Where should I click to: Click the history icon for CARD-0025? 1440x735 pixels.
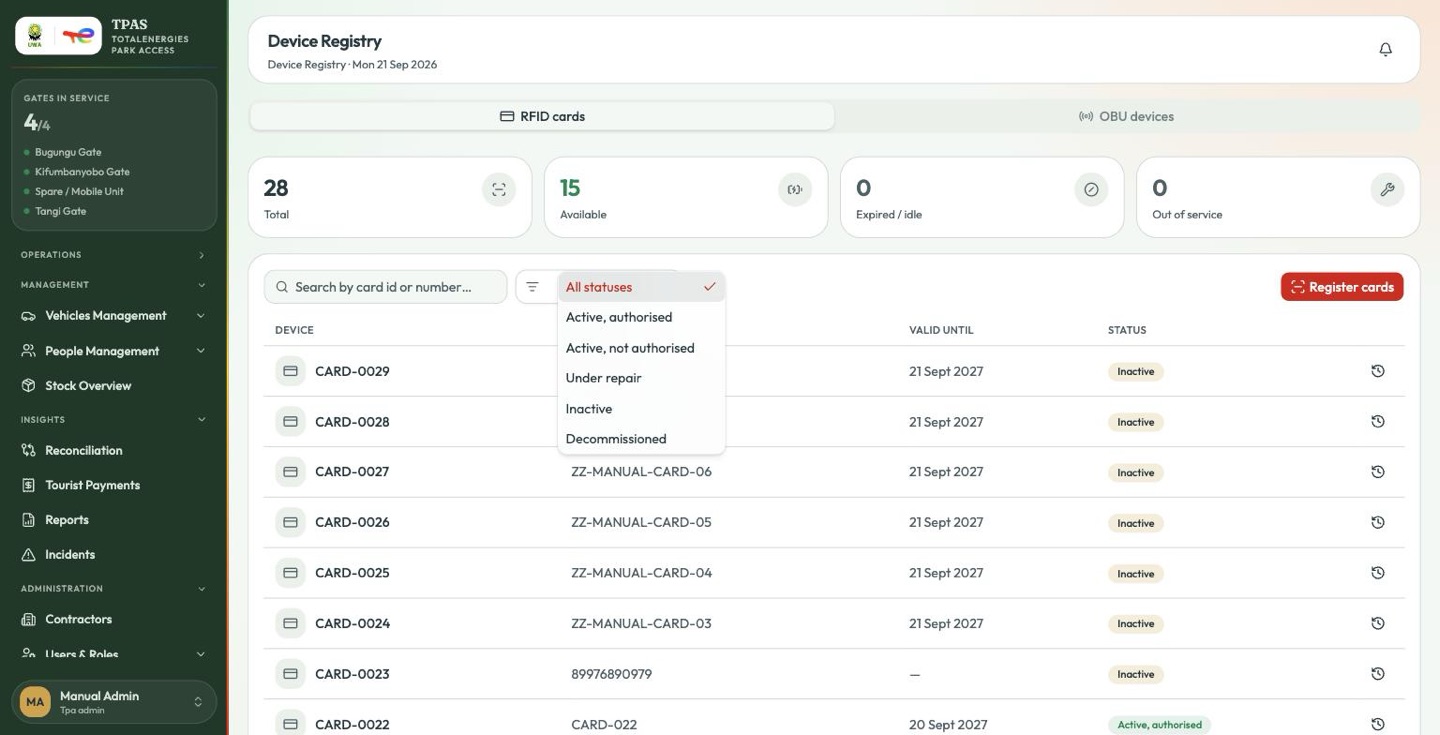tap(1377, 573)
